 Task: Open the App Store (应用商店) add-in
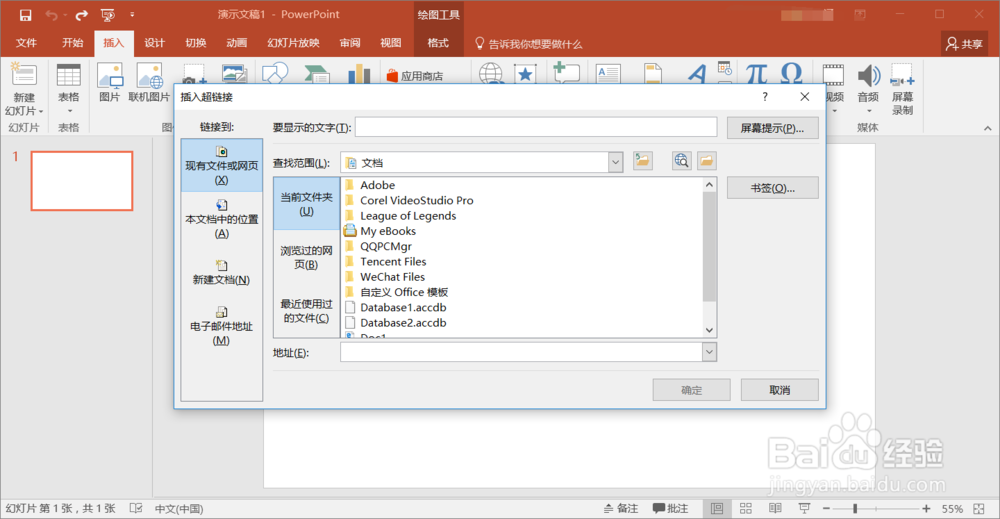(415, 76)
